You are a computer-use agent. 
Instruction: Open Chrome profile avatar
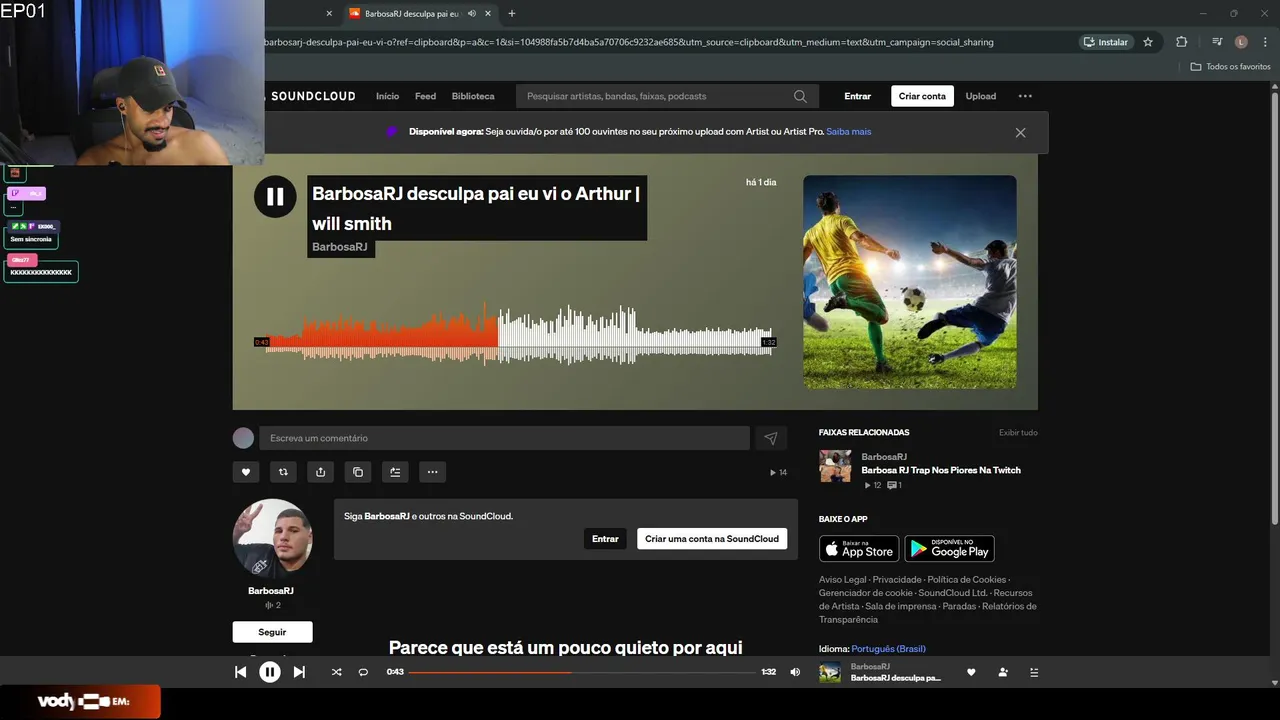(1241, 42)
